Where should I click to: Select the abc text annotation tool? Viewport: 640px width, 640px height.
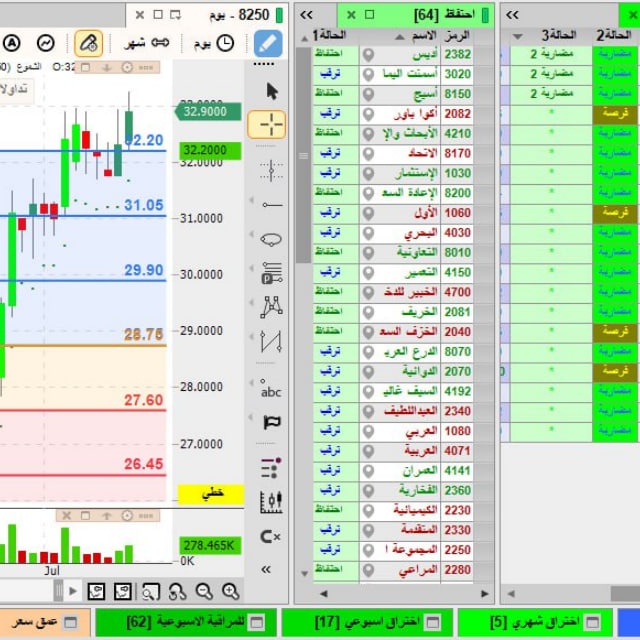(271, 389)
